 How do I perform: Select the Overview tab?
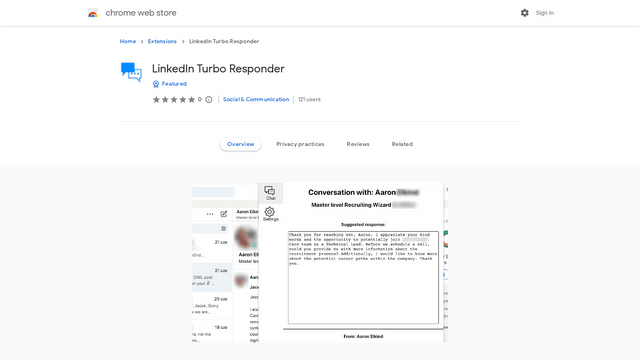[x=240, y=144]
